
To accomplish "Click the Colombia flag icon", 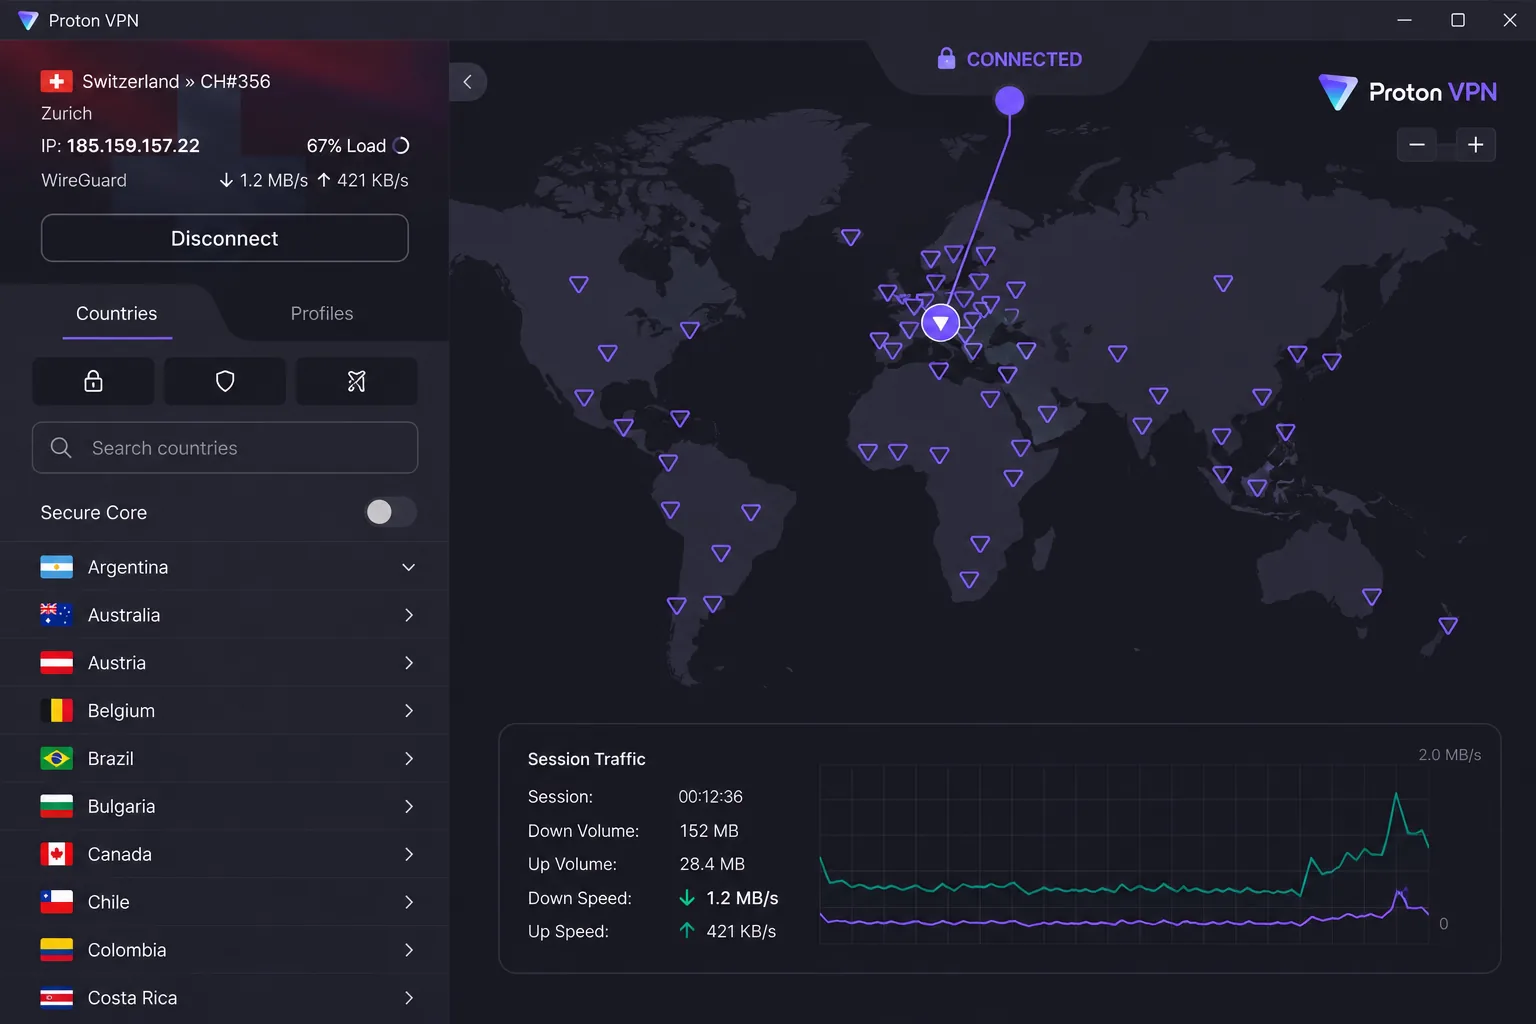I will [x=56, y=950].
